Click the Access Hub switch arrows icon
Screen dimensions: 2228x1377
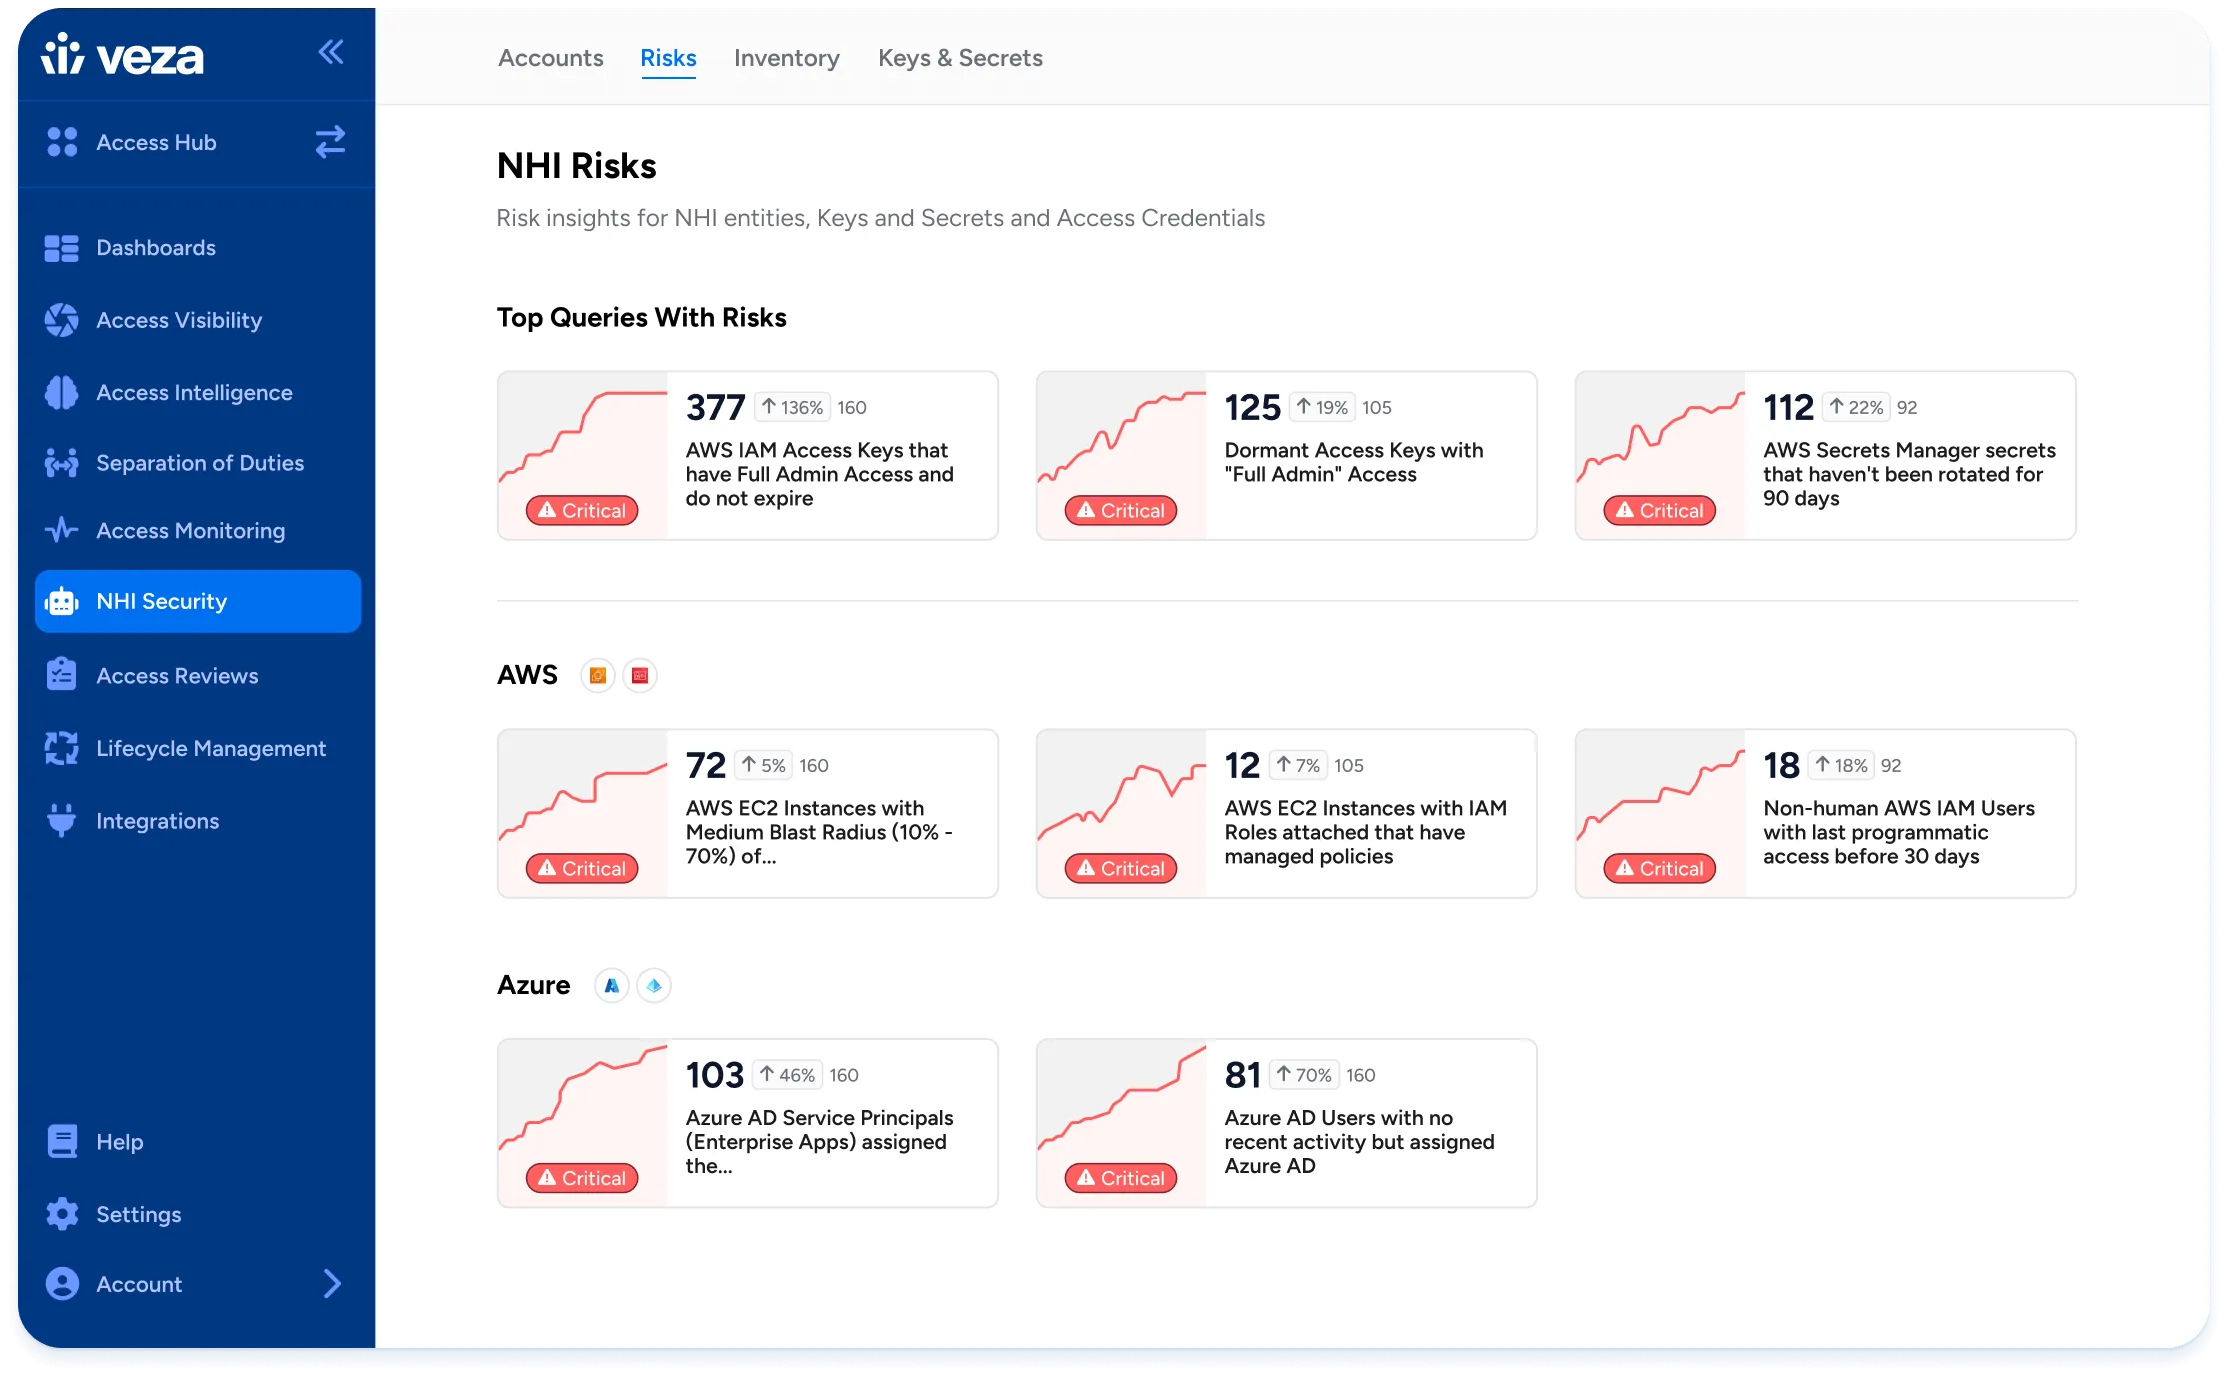coord(330,142)
